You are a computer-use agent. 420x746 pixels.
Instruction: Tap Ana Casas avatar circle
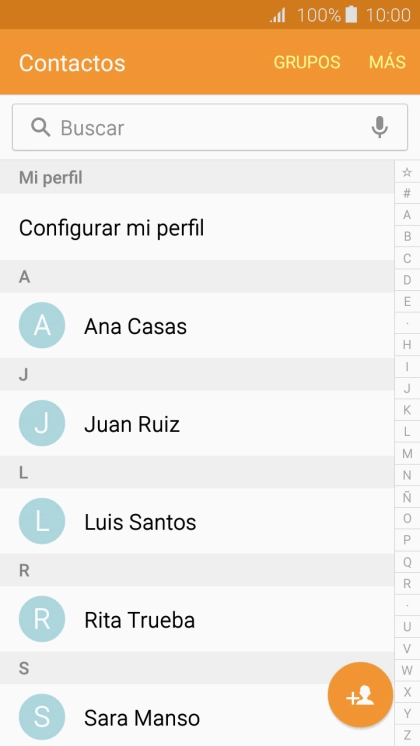42,325
